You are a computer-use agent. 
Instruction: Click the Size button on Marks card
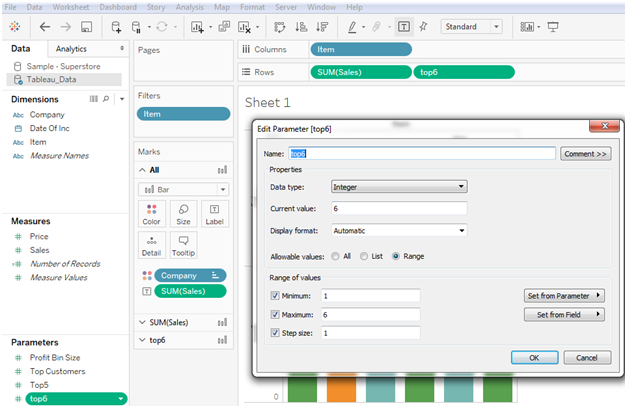coord(183,214)
